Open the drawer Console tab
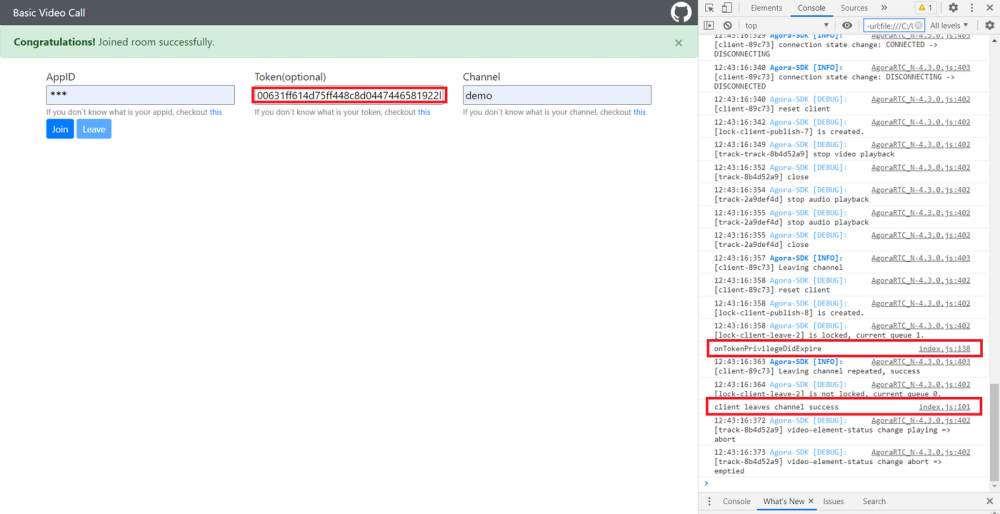 tap(736, 501)
